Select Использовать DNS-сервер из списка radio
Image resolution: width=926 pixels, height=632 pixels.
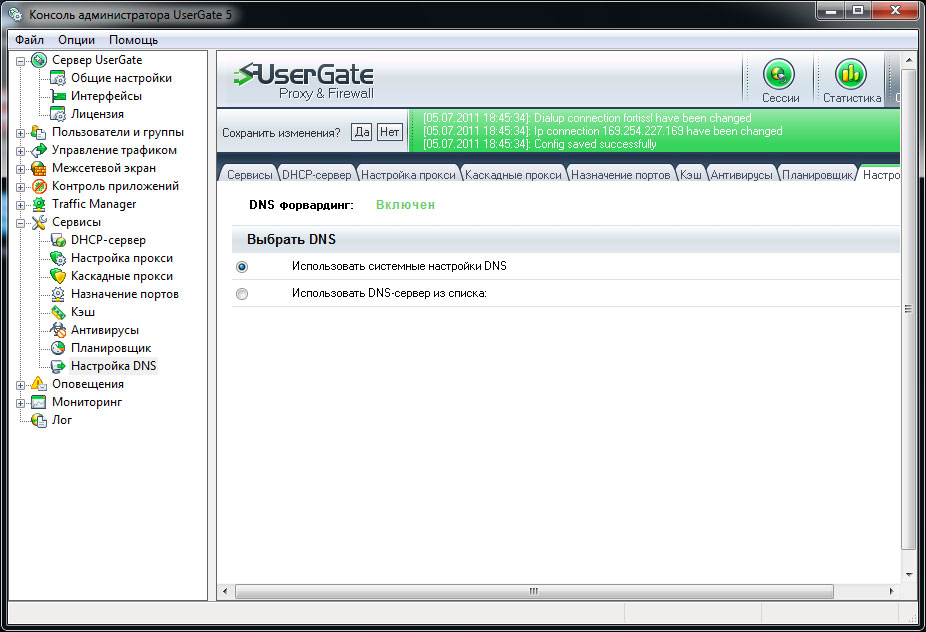pyautogui.click(x=242, y=294)
